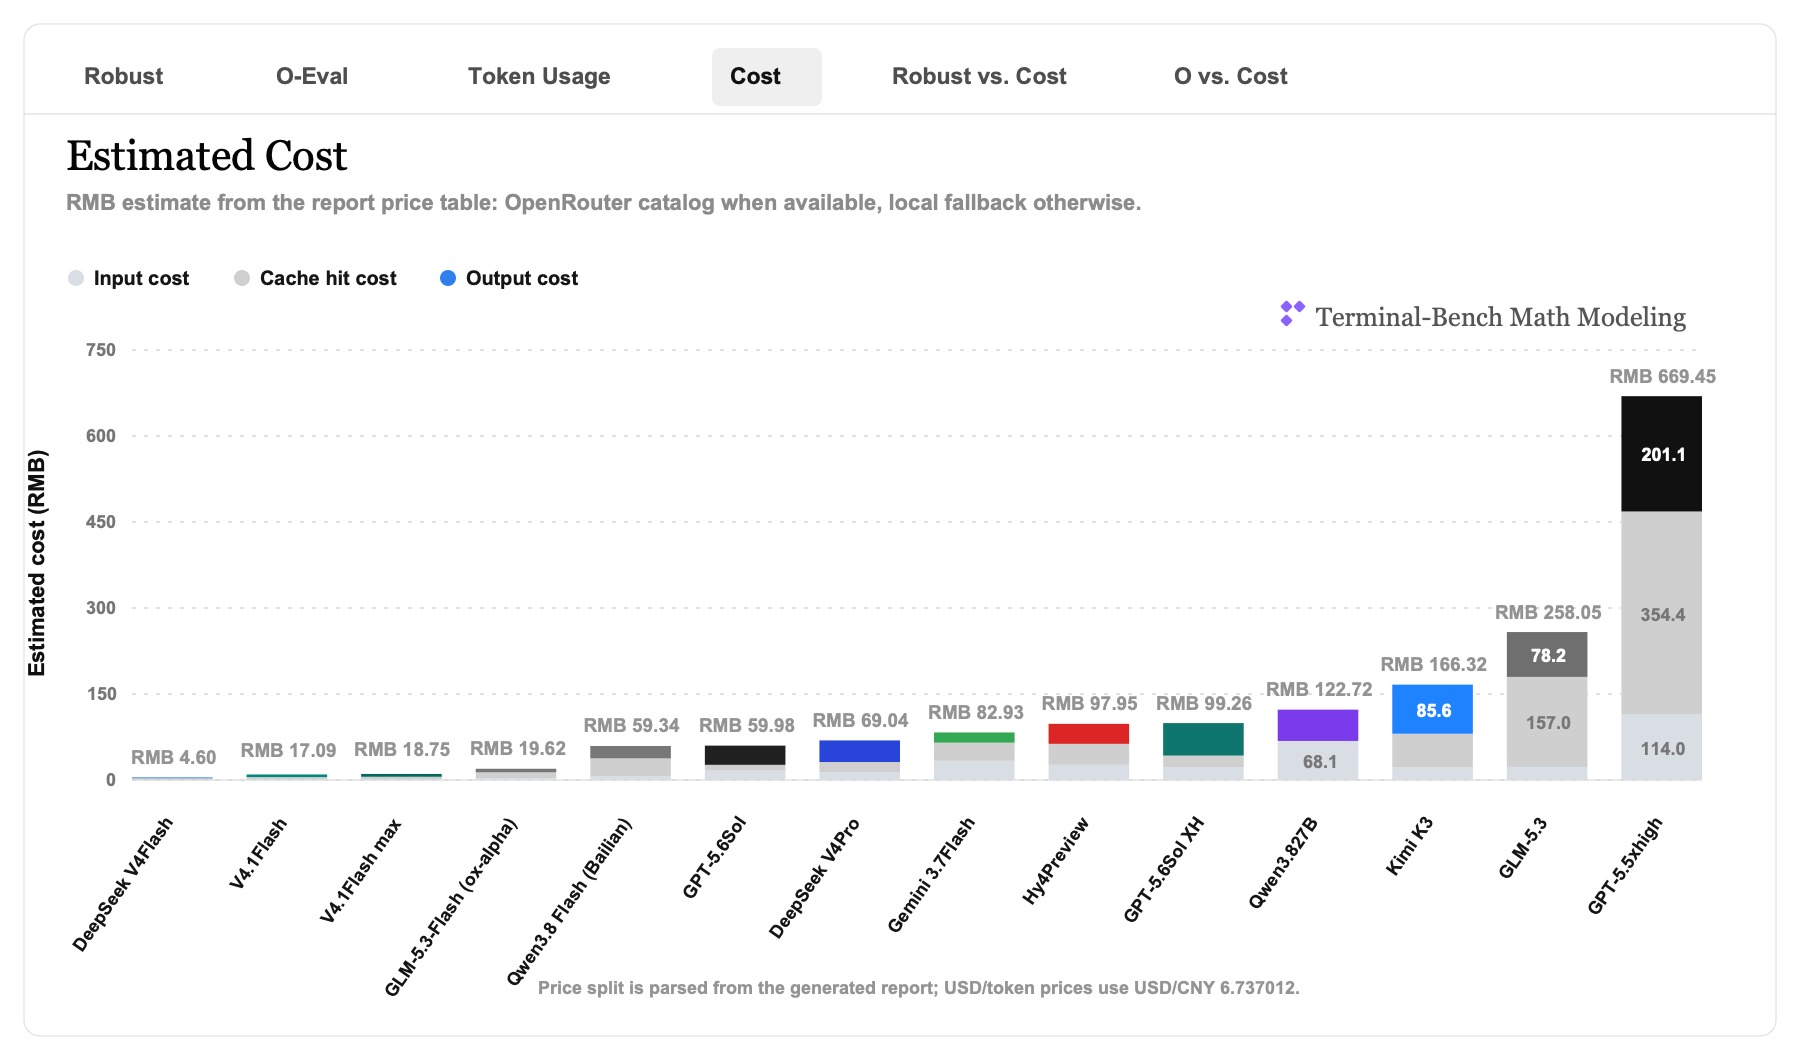This screenshot has height=1060, width=1800.
Task: Click the purple Qwen3.827B output segment
Action: pyautogui.click(x=1318, y=725)
